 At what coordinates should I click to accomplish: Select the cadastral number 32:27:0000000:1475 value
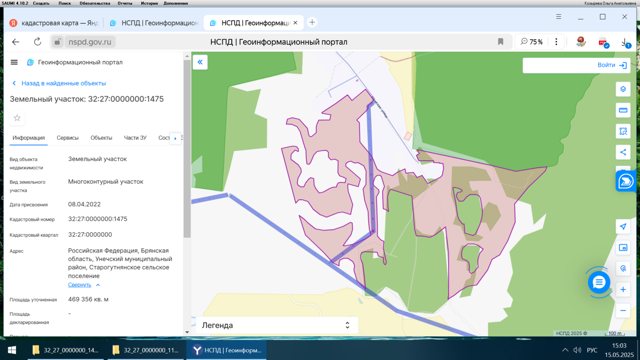pyautogui.click(x=98, y=219)
